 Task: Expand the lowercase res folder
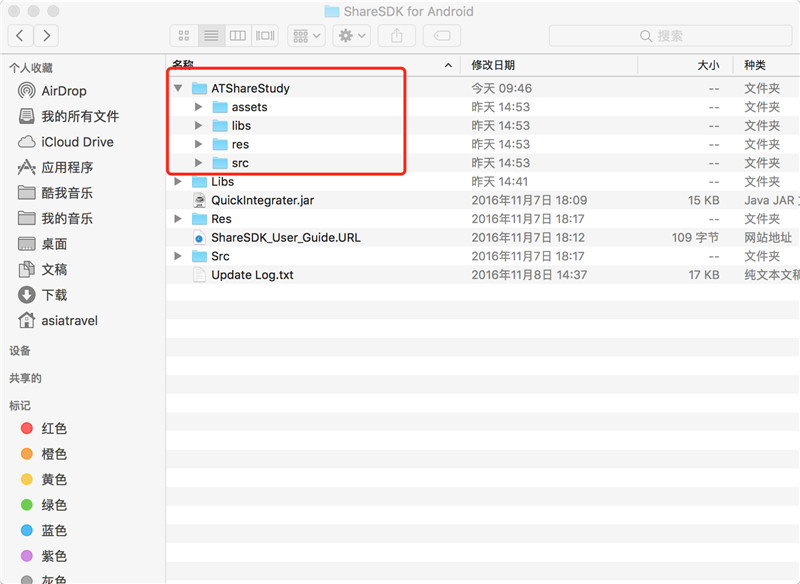click(x=198, y=144)
